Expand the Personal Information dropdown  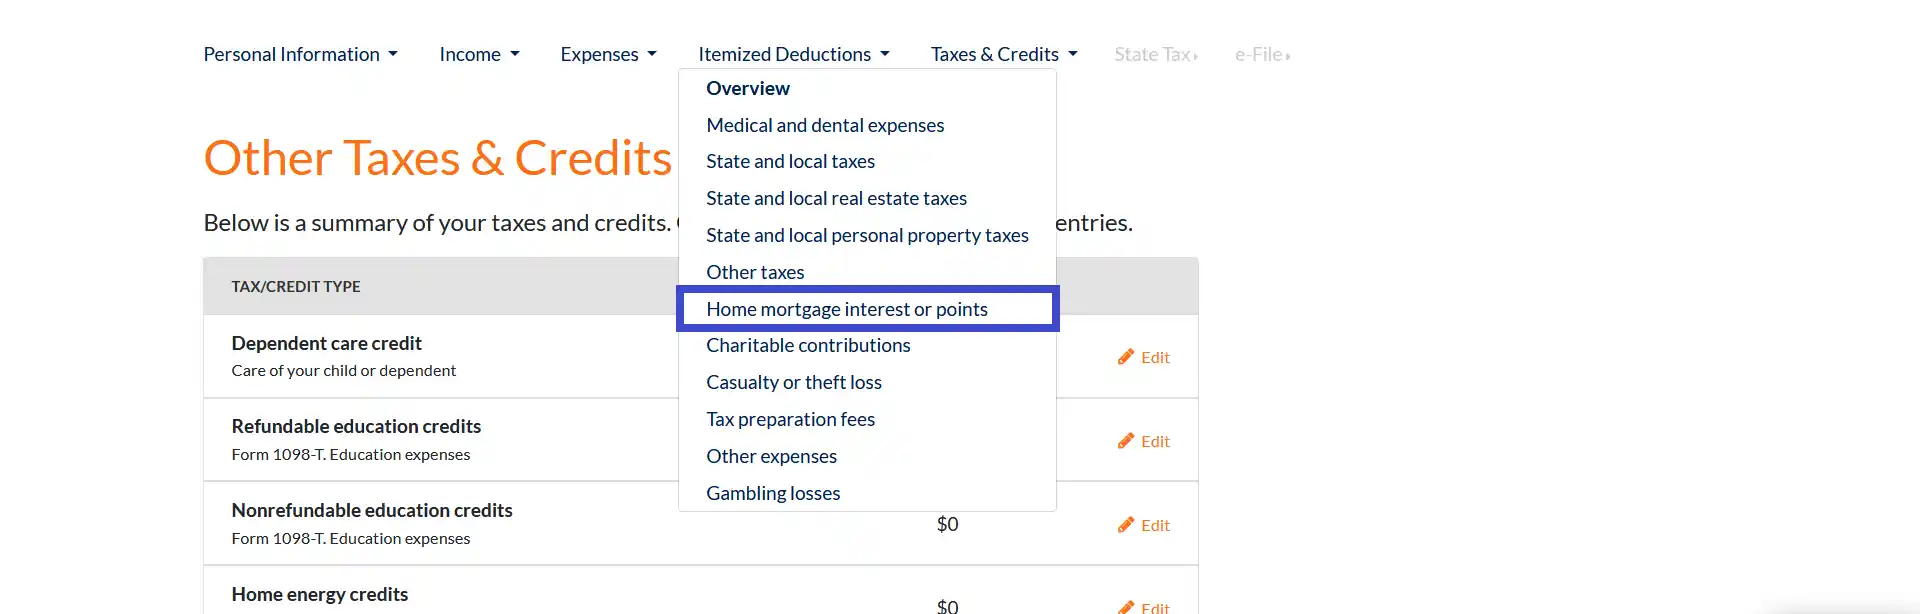point(300,54)
